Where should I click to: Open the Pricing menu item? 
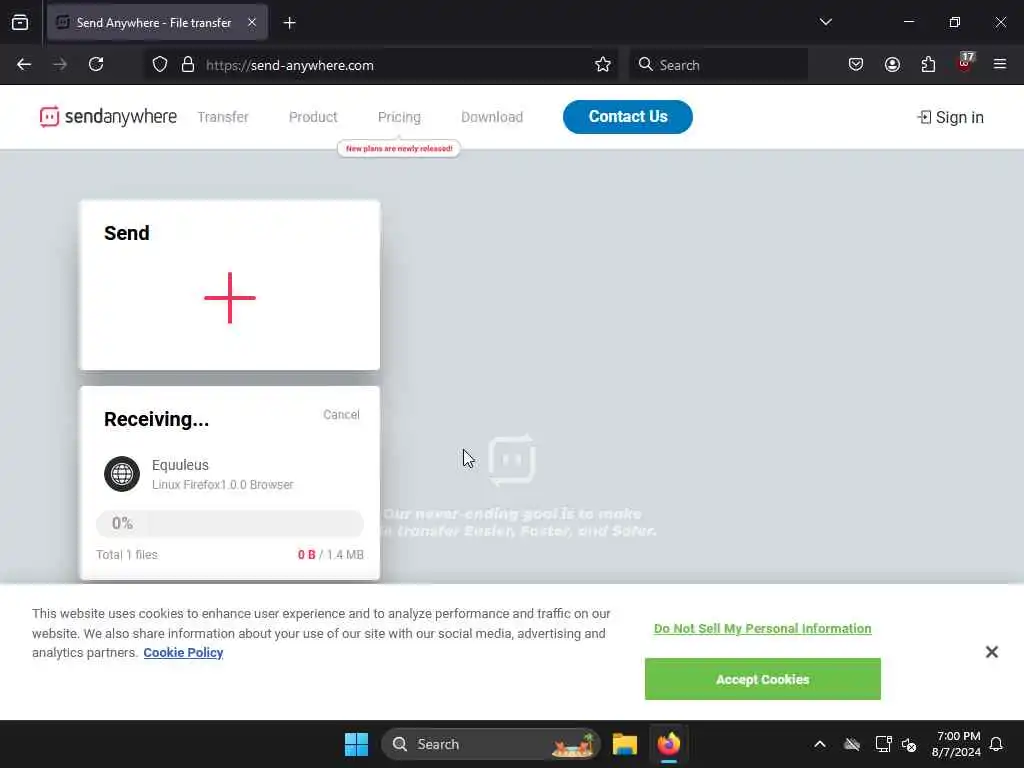click(399, 117)
